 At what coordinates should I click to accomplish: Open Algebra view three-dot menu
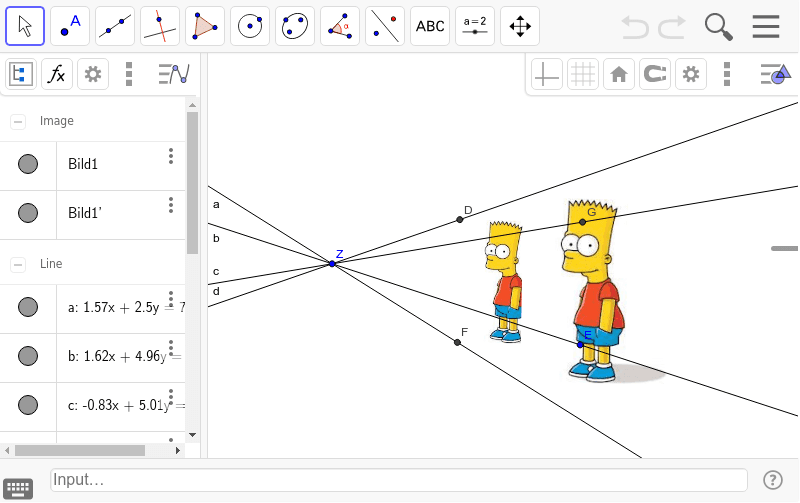point(129,74)
